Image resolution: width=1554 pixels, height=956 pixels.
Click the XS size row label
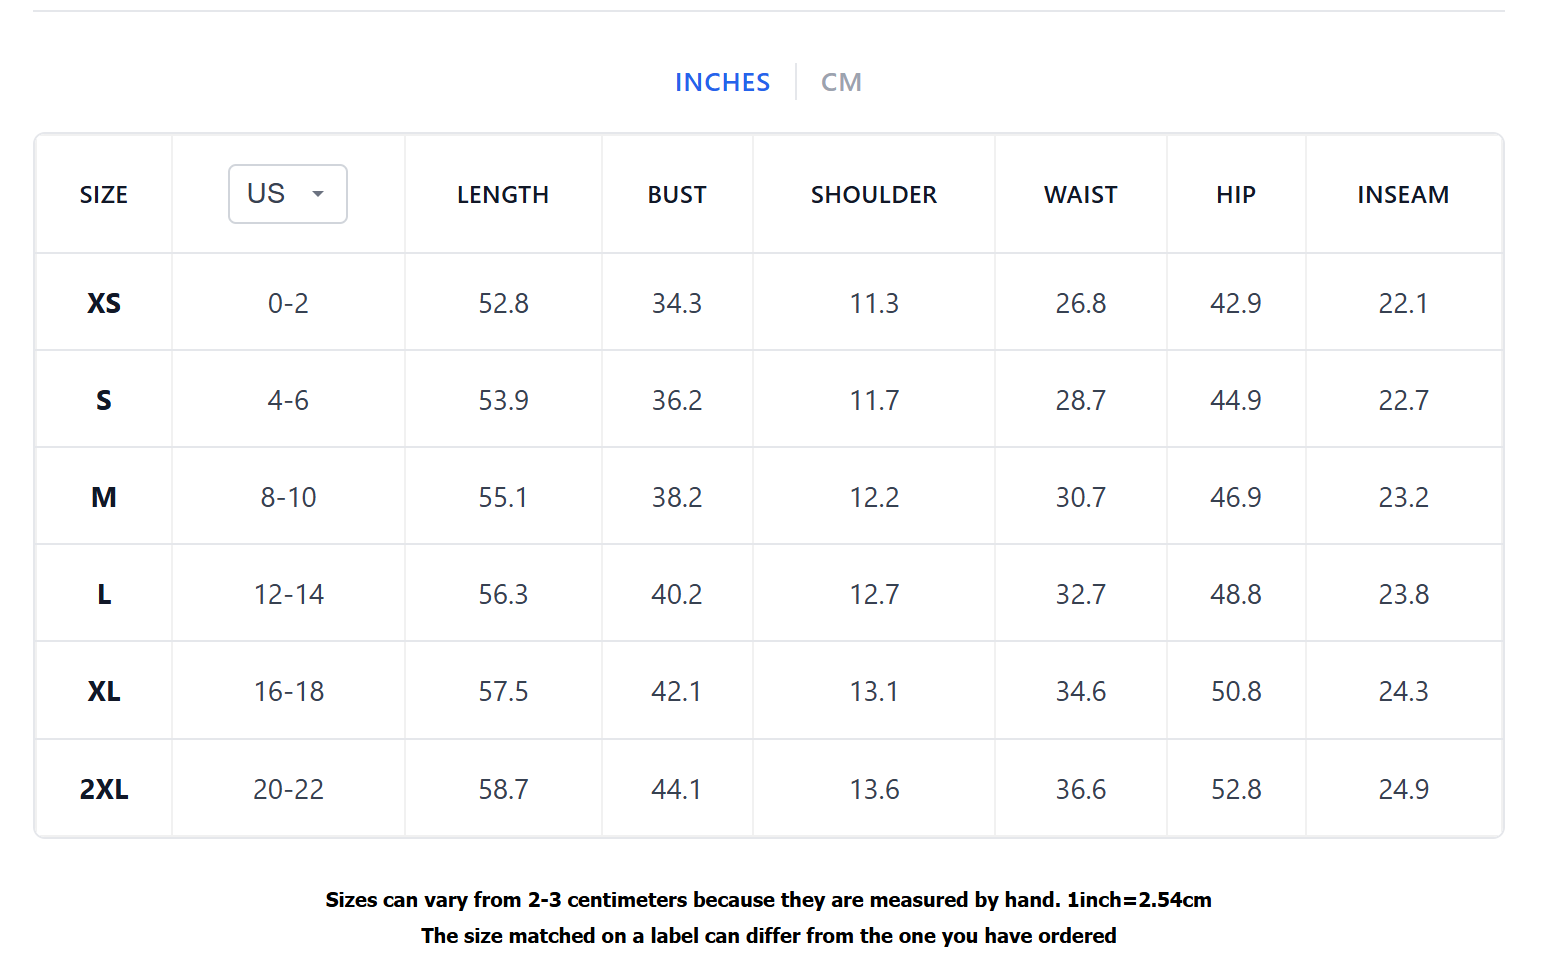tap(104, 303)
